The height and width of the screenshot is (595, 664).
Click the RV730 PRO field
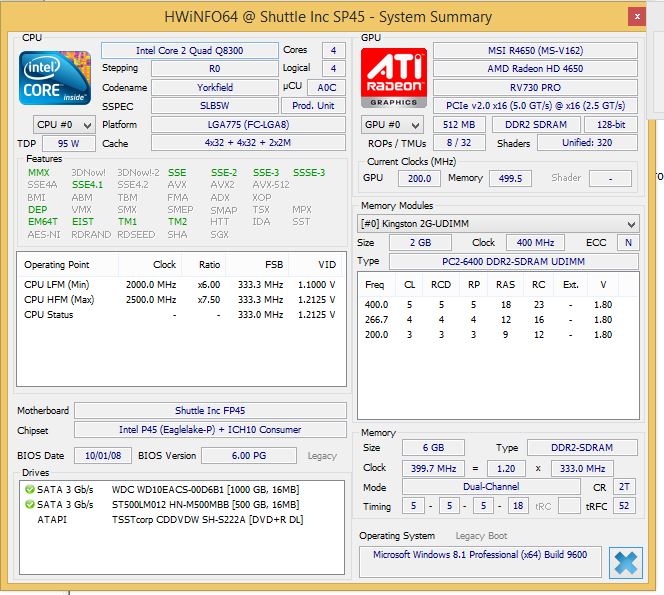pos(535,87)
